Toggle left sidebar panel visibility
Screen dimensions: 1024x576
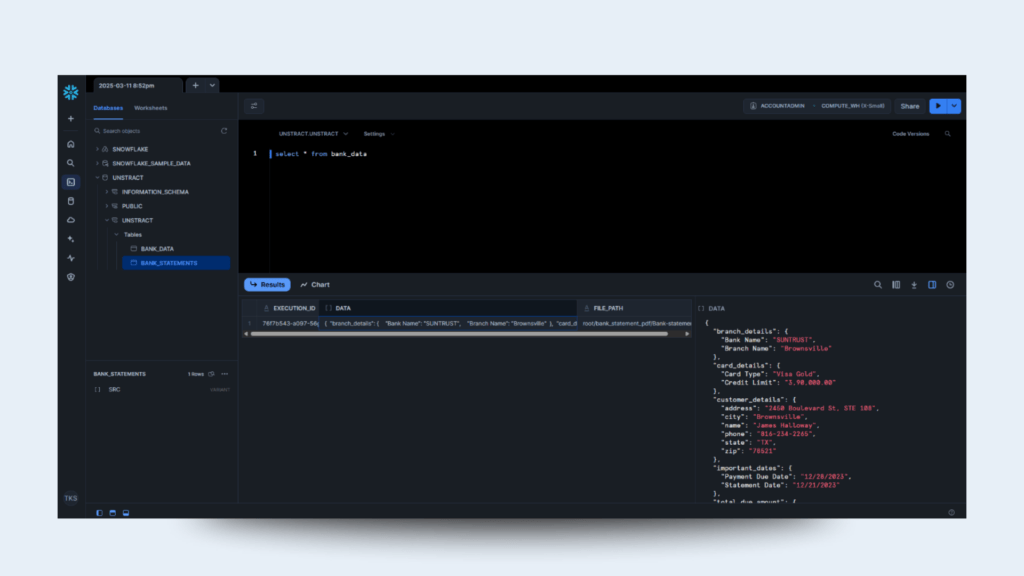(x=100, y=513)
